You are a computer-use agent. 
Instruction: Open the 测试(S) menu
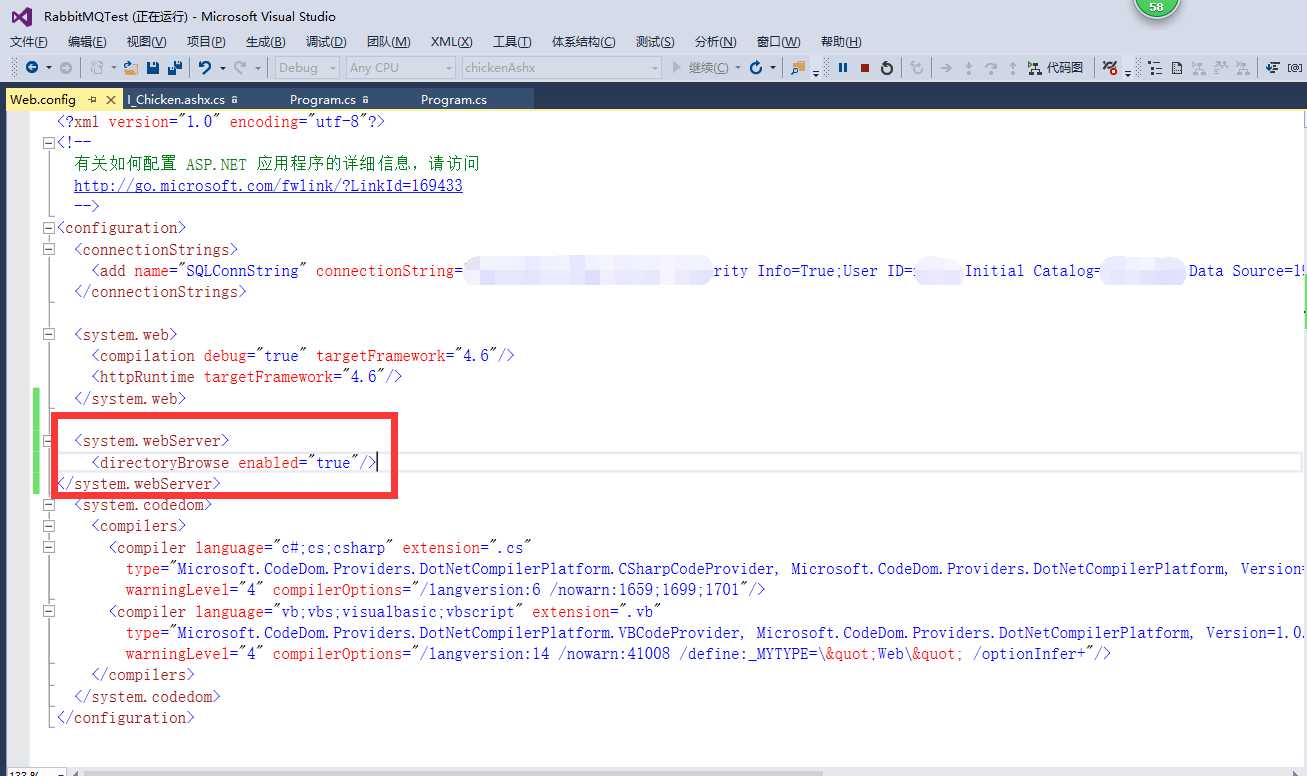click(x=655, y=42)
